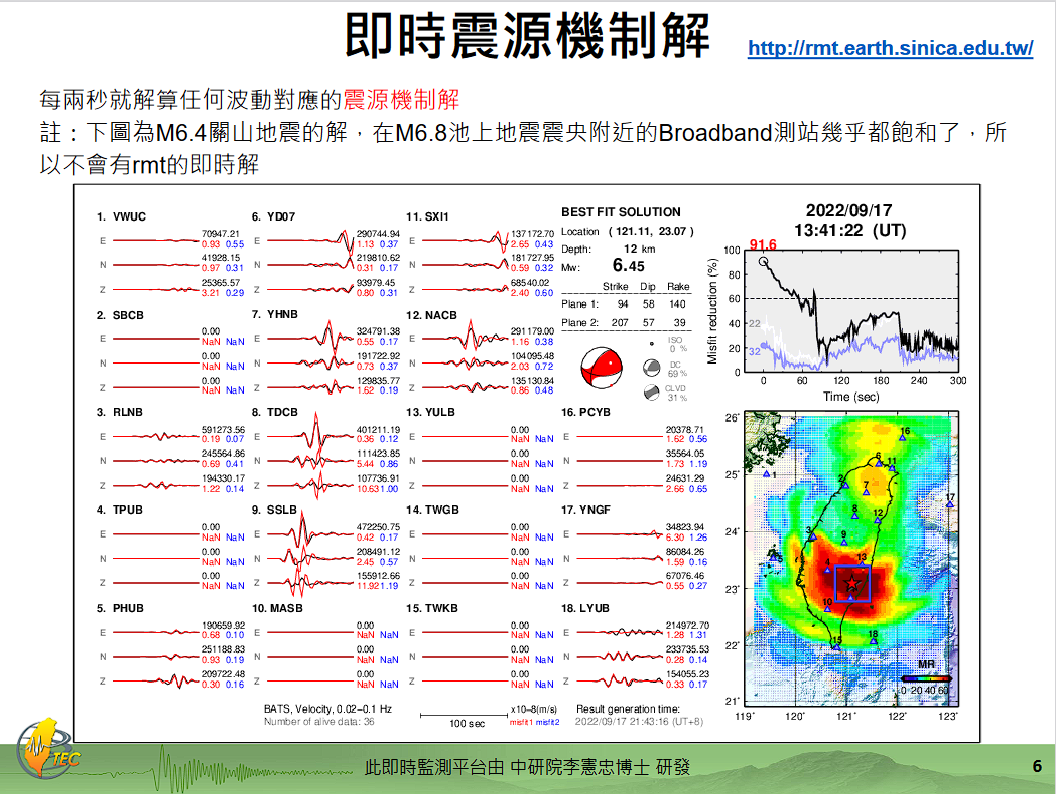Image resolution: width=1056 pixels, height=794 pixels.
Task: Click the amplitude value 591273.56
Action: click(223, 430)
